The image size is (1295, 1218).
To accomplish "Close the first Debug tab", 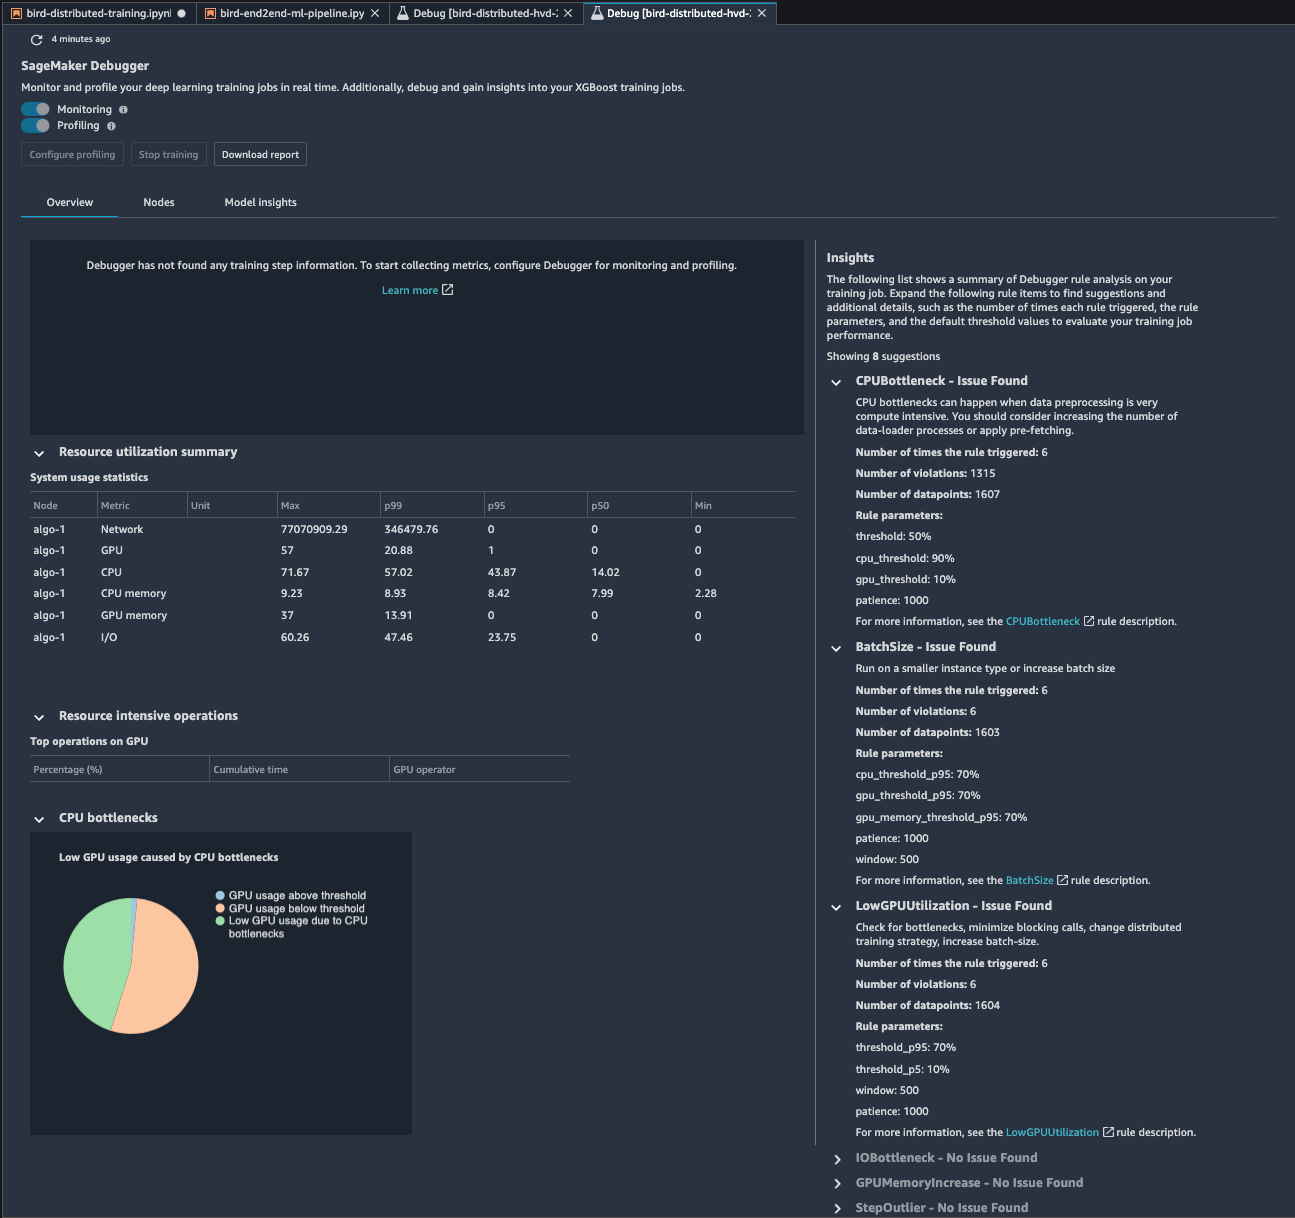I will coord(568,13).
